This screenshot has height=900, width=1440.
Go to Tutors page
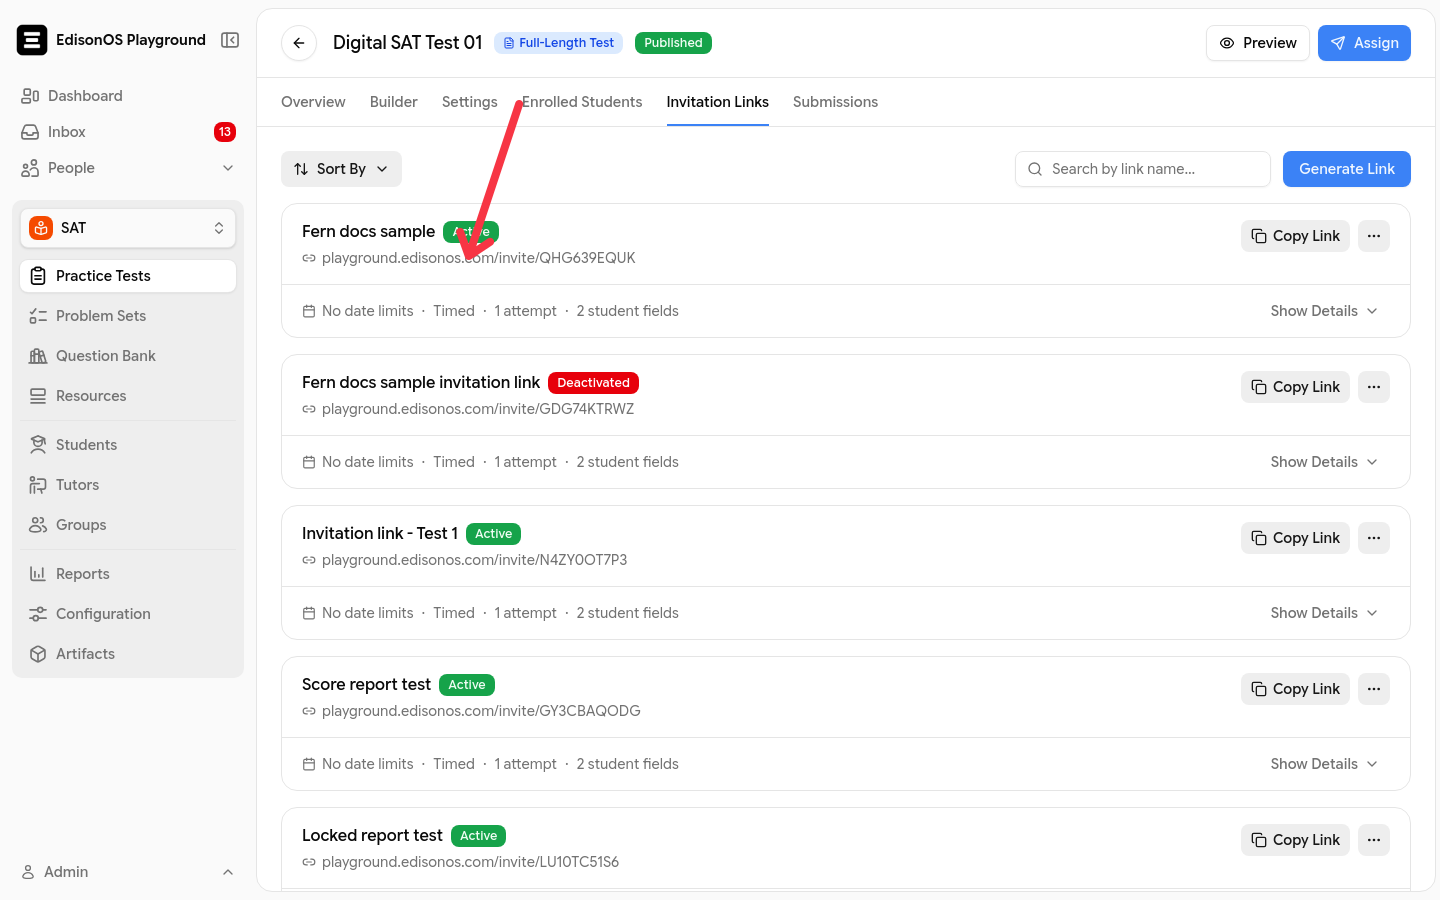128,485
